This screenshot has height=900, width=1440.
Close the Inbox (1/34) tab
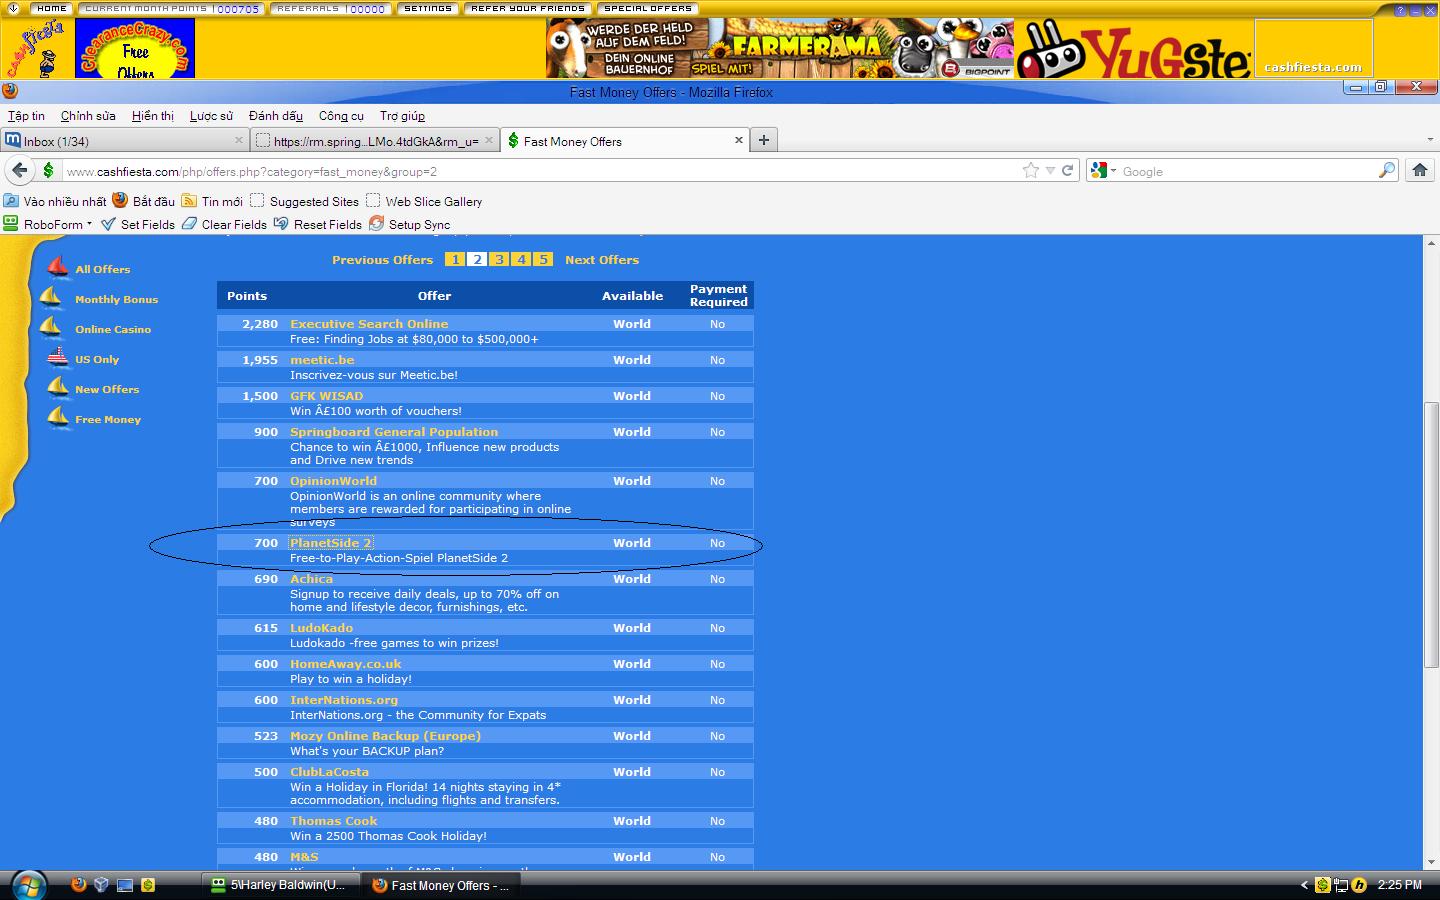[239, 140]
